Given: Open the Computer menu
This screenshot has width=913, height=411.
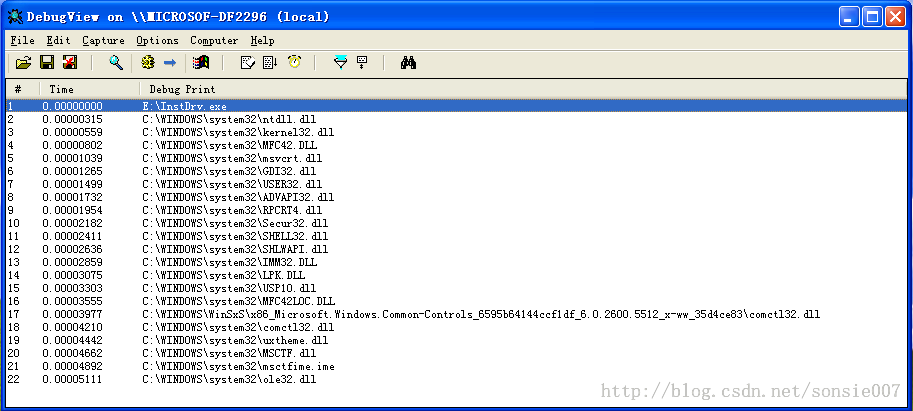Looking at the screenshot, I should click(214, 40).
